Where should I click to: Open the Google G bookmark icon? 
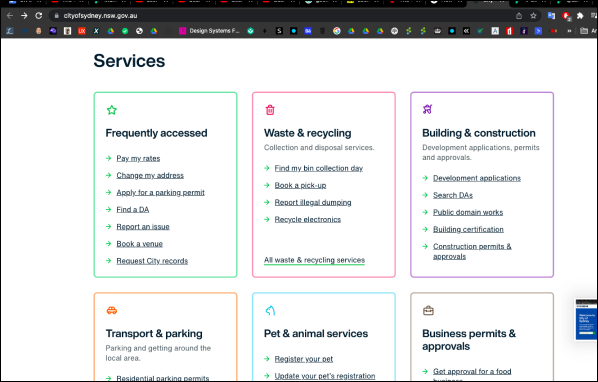[336, 31]
